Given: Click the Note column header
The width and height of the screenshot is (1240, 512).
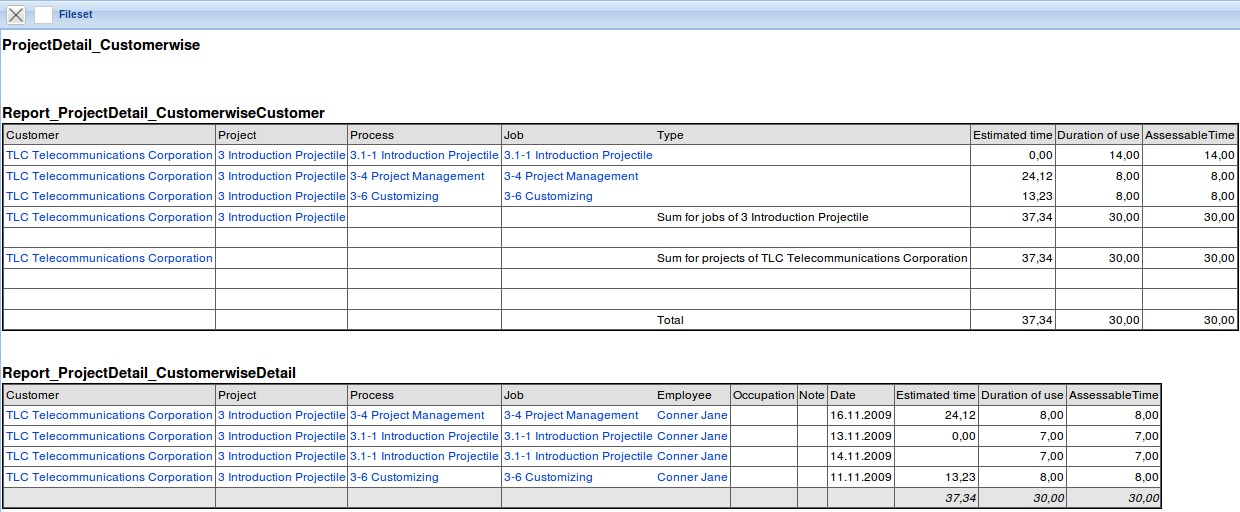Looking at the screenshot, I should (x=811, y=395).
